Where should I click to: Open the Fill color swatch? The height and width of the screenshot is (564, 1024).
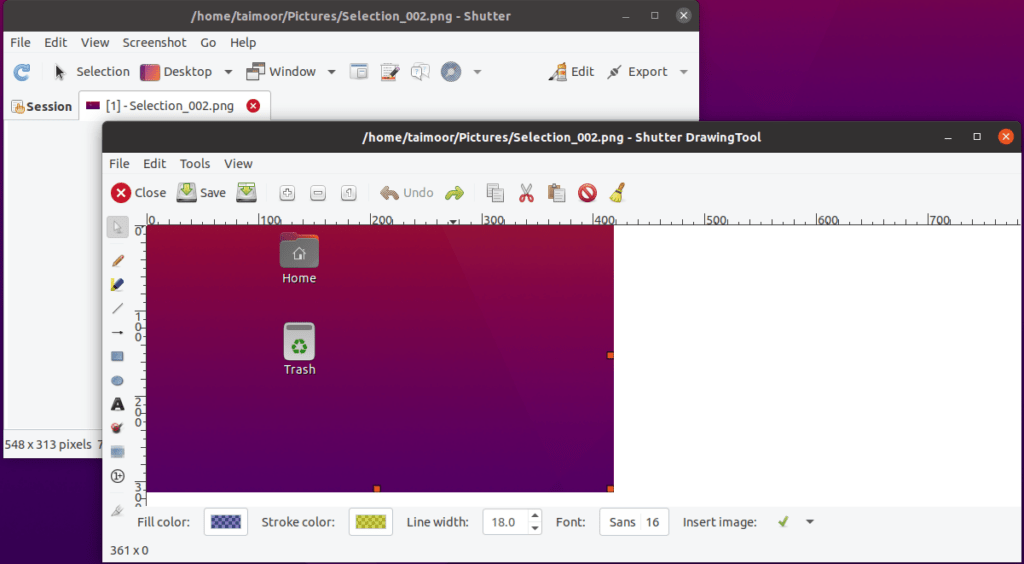(226, 522)
